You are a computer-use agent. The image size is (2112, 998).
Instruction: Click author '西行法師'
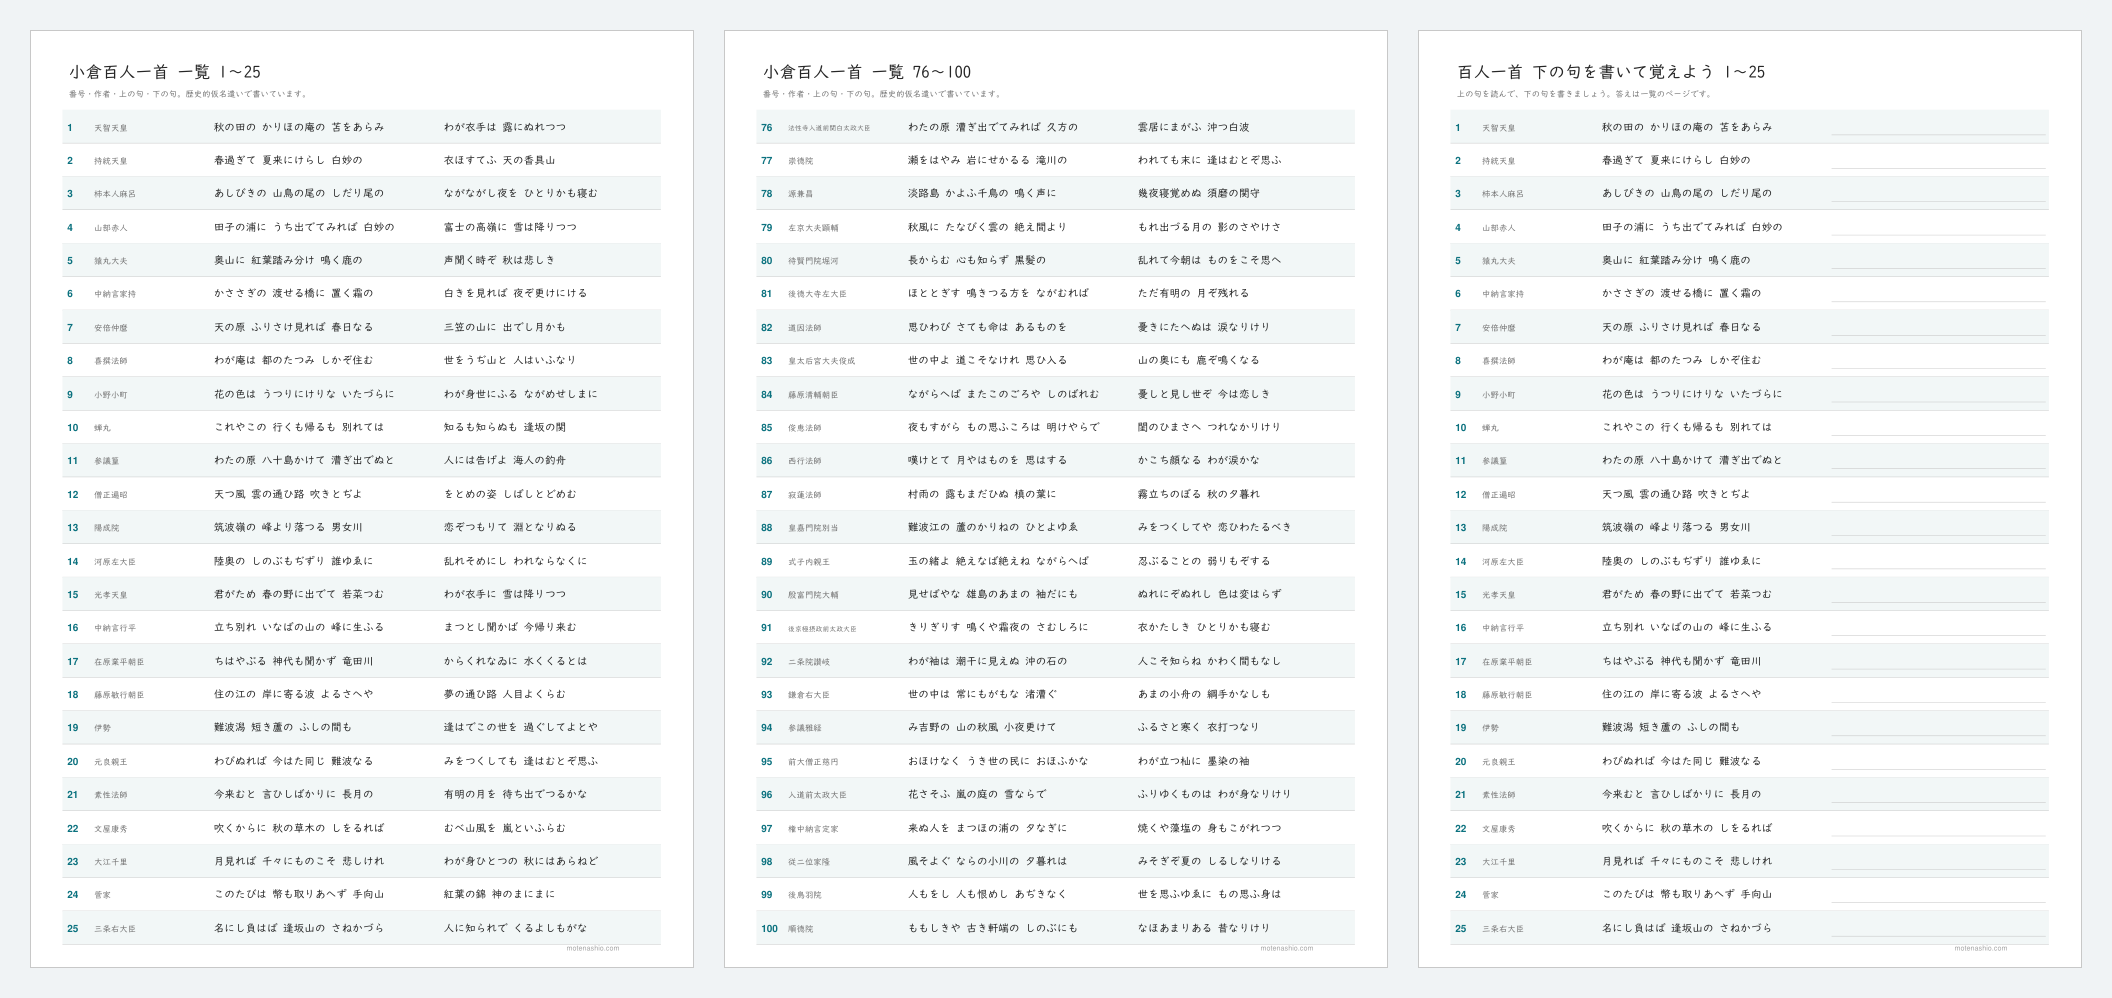click(x=804, y=461)
